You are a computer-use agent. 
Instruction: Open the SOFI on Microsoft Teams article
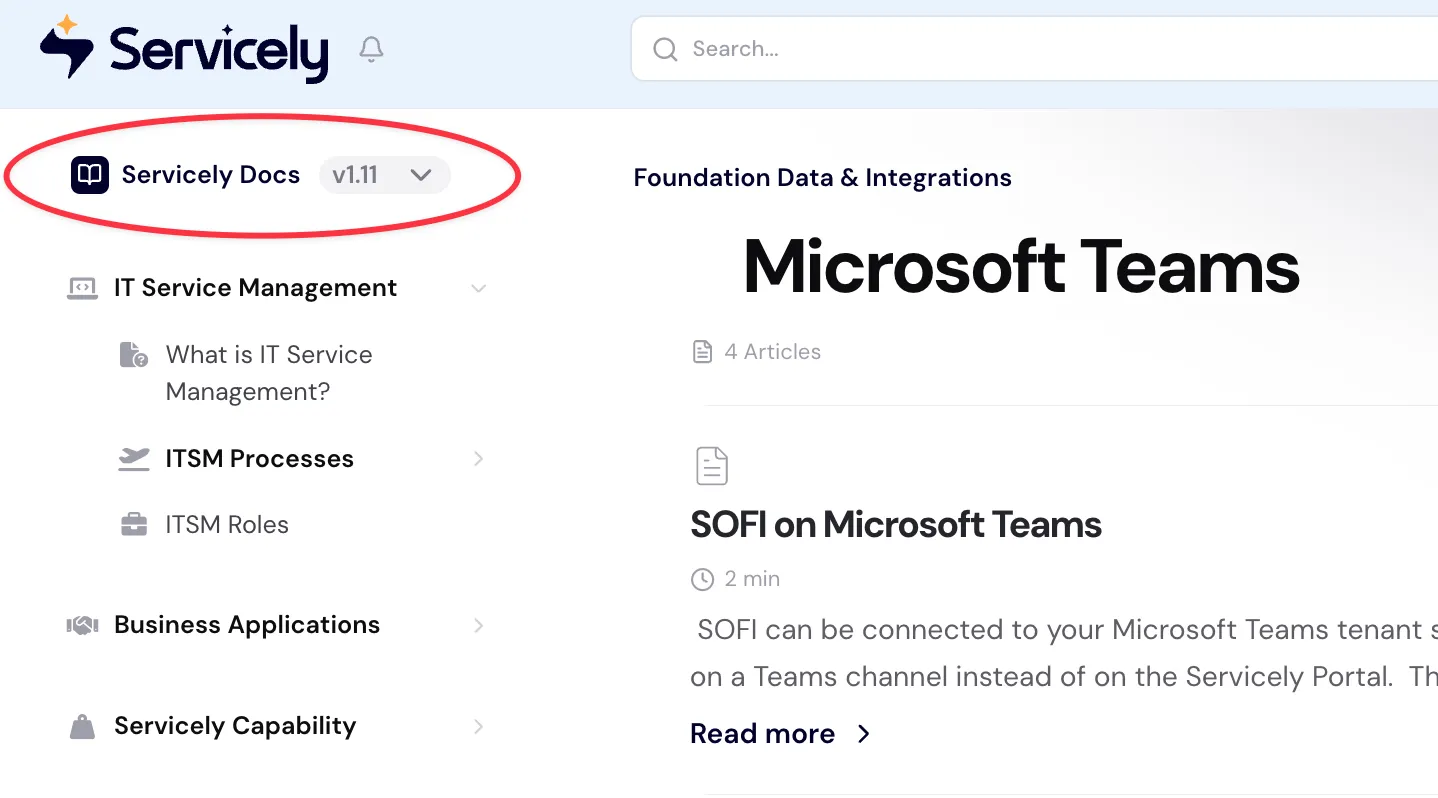pos(896,525)
